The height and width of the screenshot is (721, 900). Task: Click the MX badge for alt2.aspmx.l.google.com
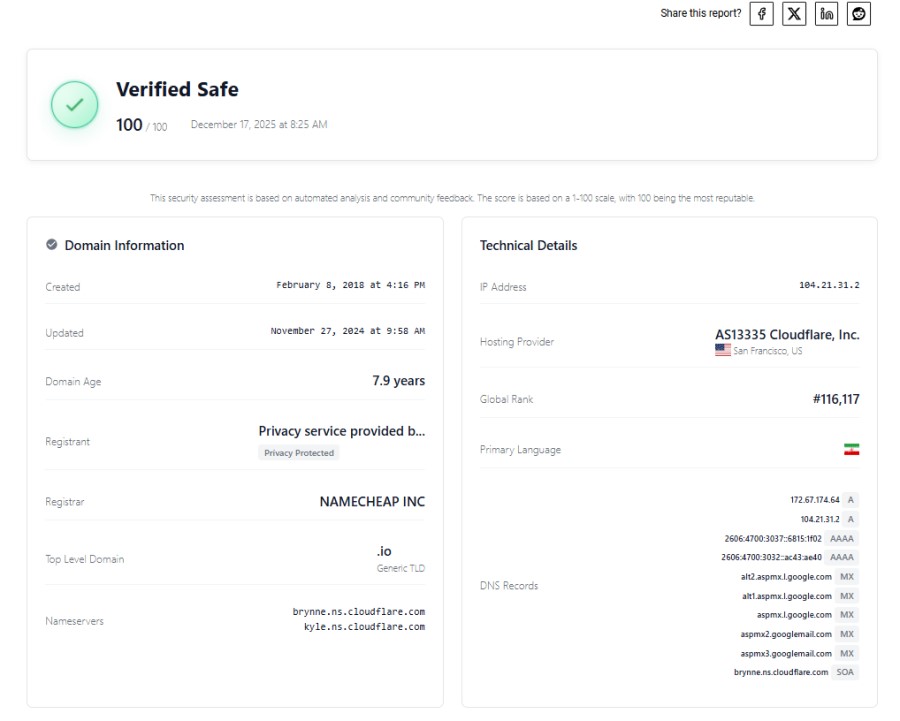point(847,576)
